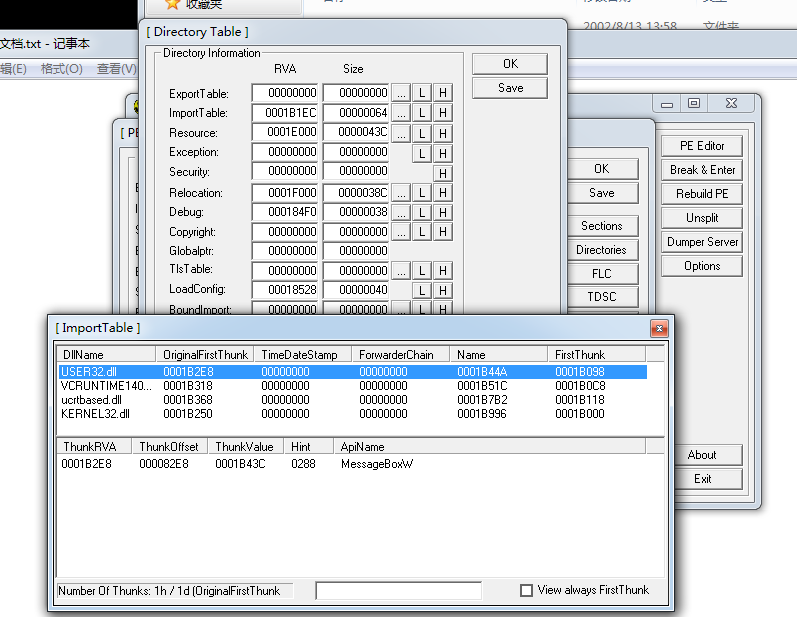This screenshot has width=797, height=617.
Task: Open Directories in the PE Editor window
Action: [601, 250]
